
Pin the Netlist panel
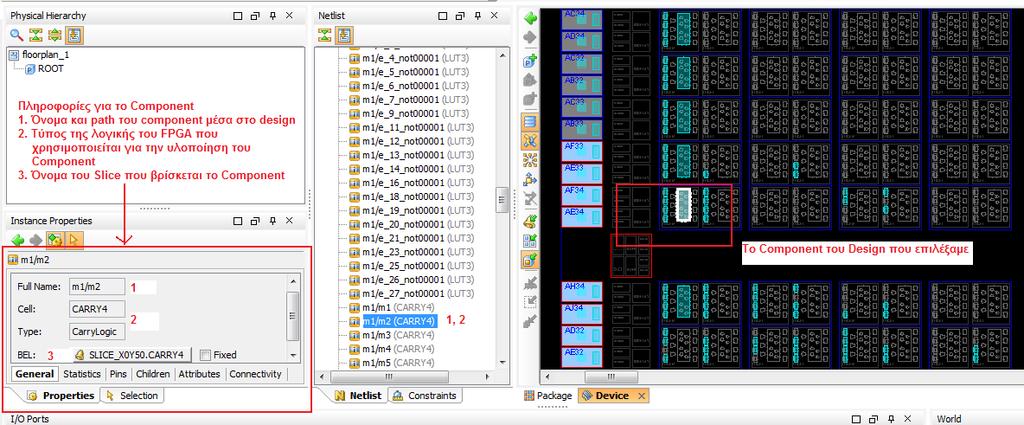pos(479,16)
